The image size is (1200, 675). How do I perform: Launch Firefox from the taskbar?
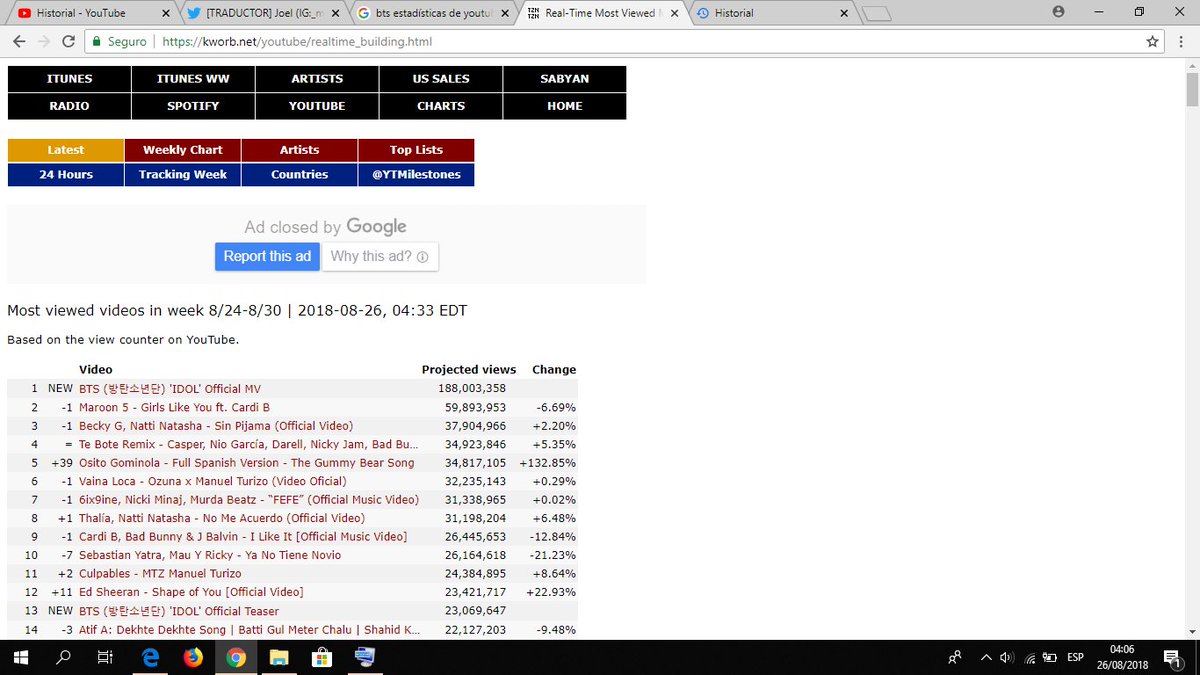(x=193, y=657)
